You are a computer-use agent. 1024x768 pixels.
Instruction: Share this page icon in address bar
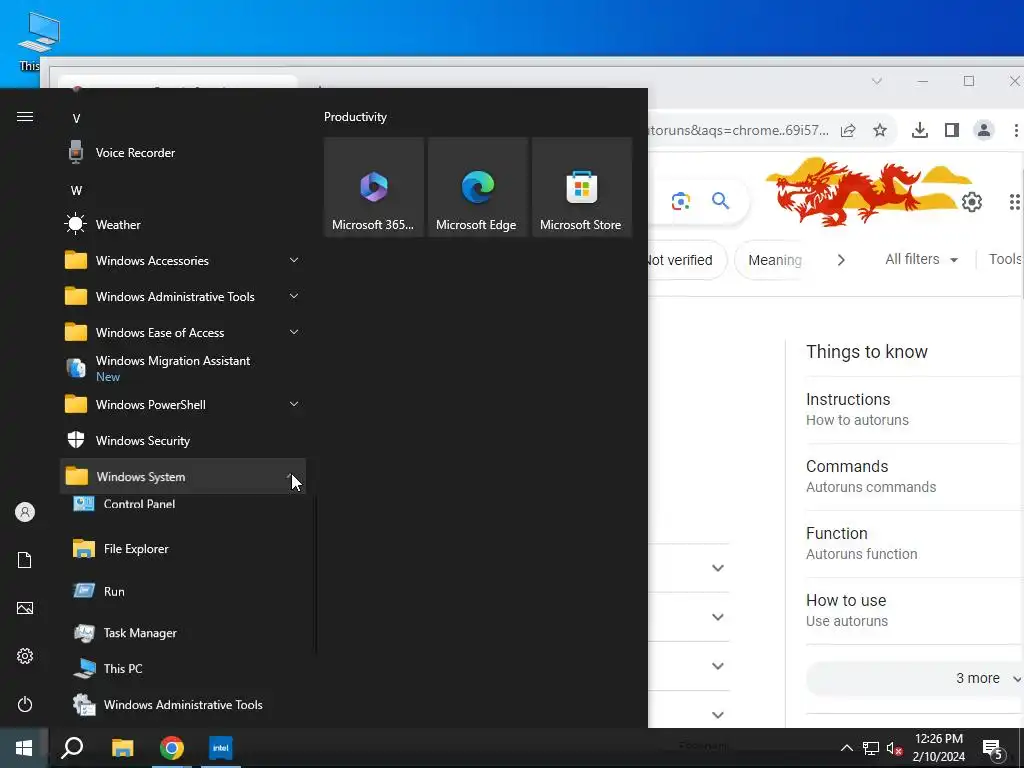848,130
